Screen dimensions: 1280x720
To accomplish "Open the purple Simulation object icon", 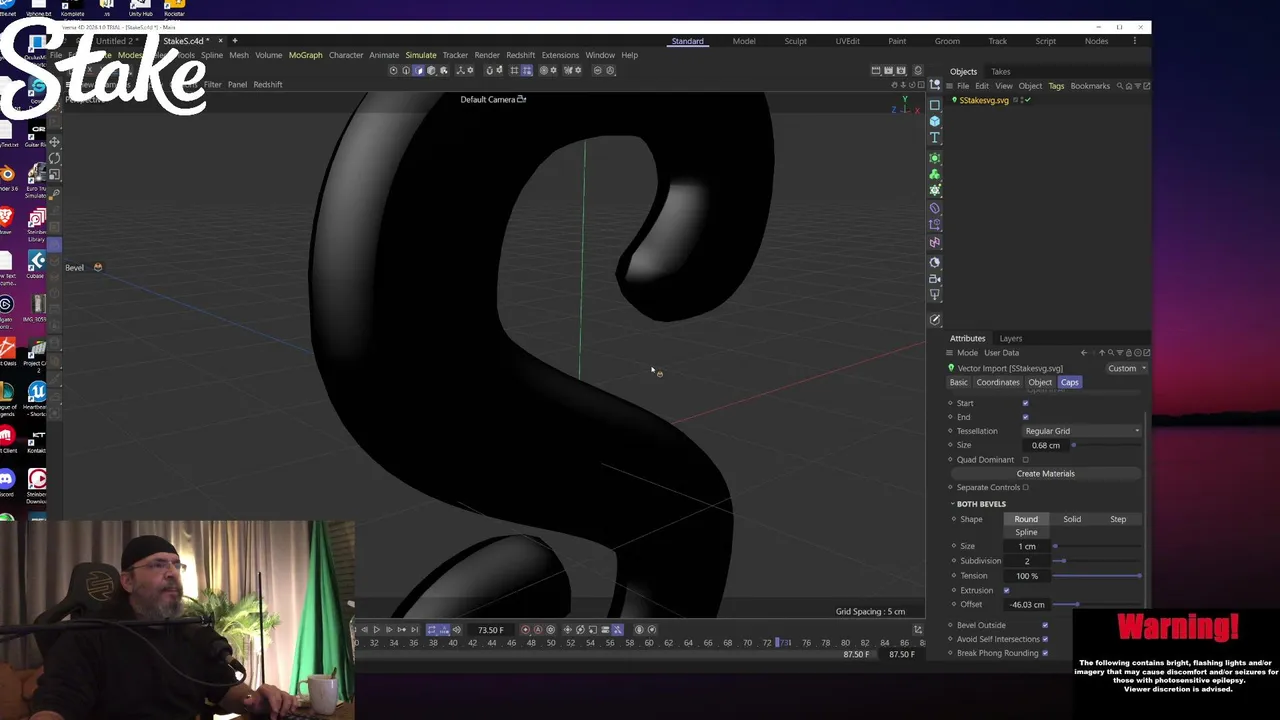I will pos(935,242).
